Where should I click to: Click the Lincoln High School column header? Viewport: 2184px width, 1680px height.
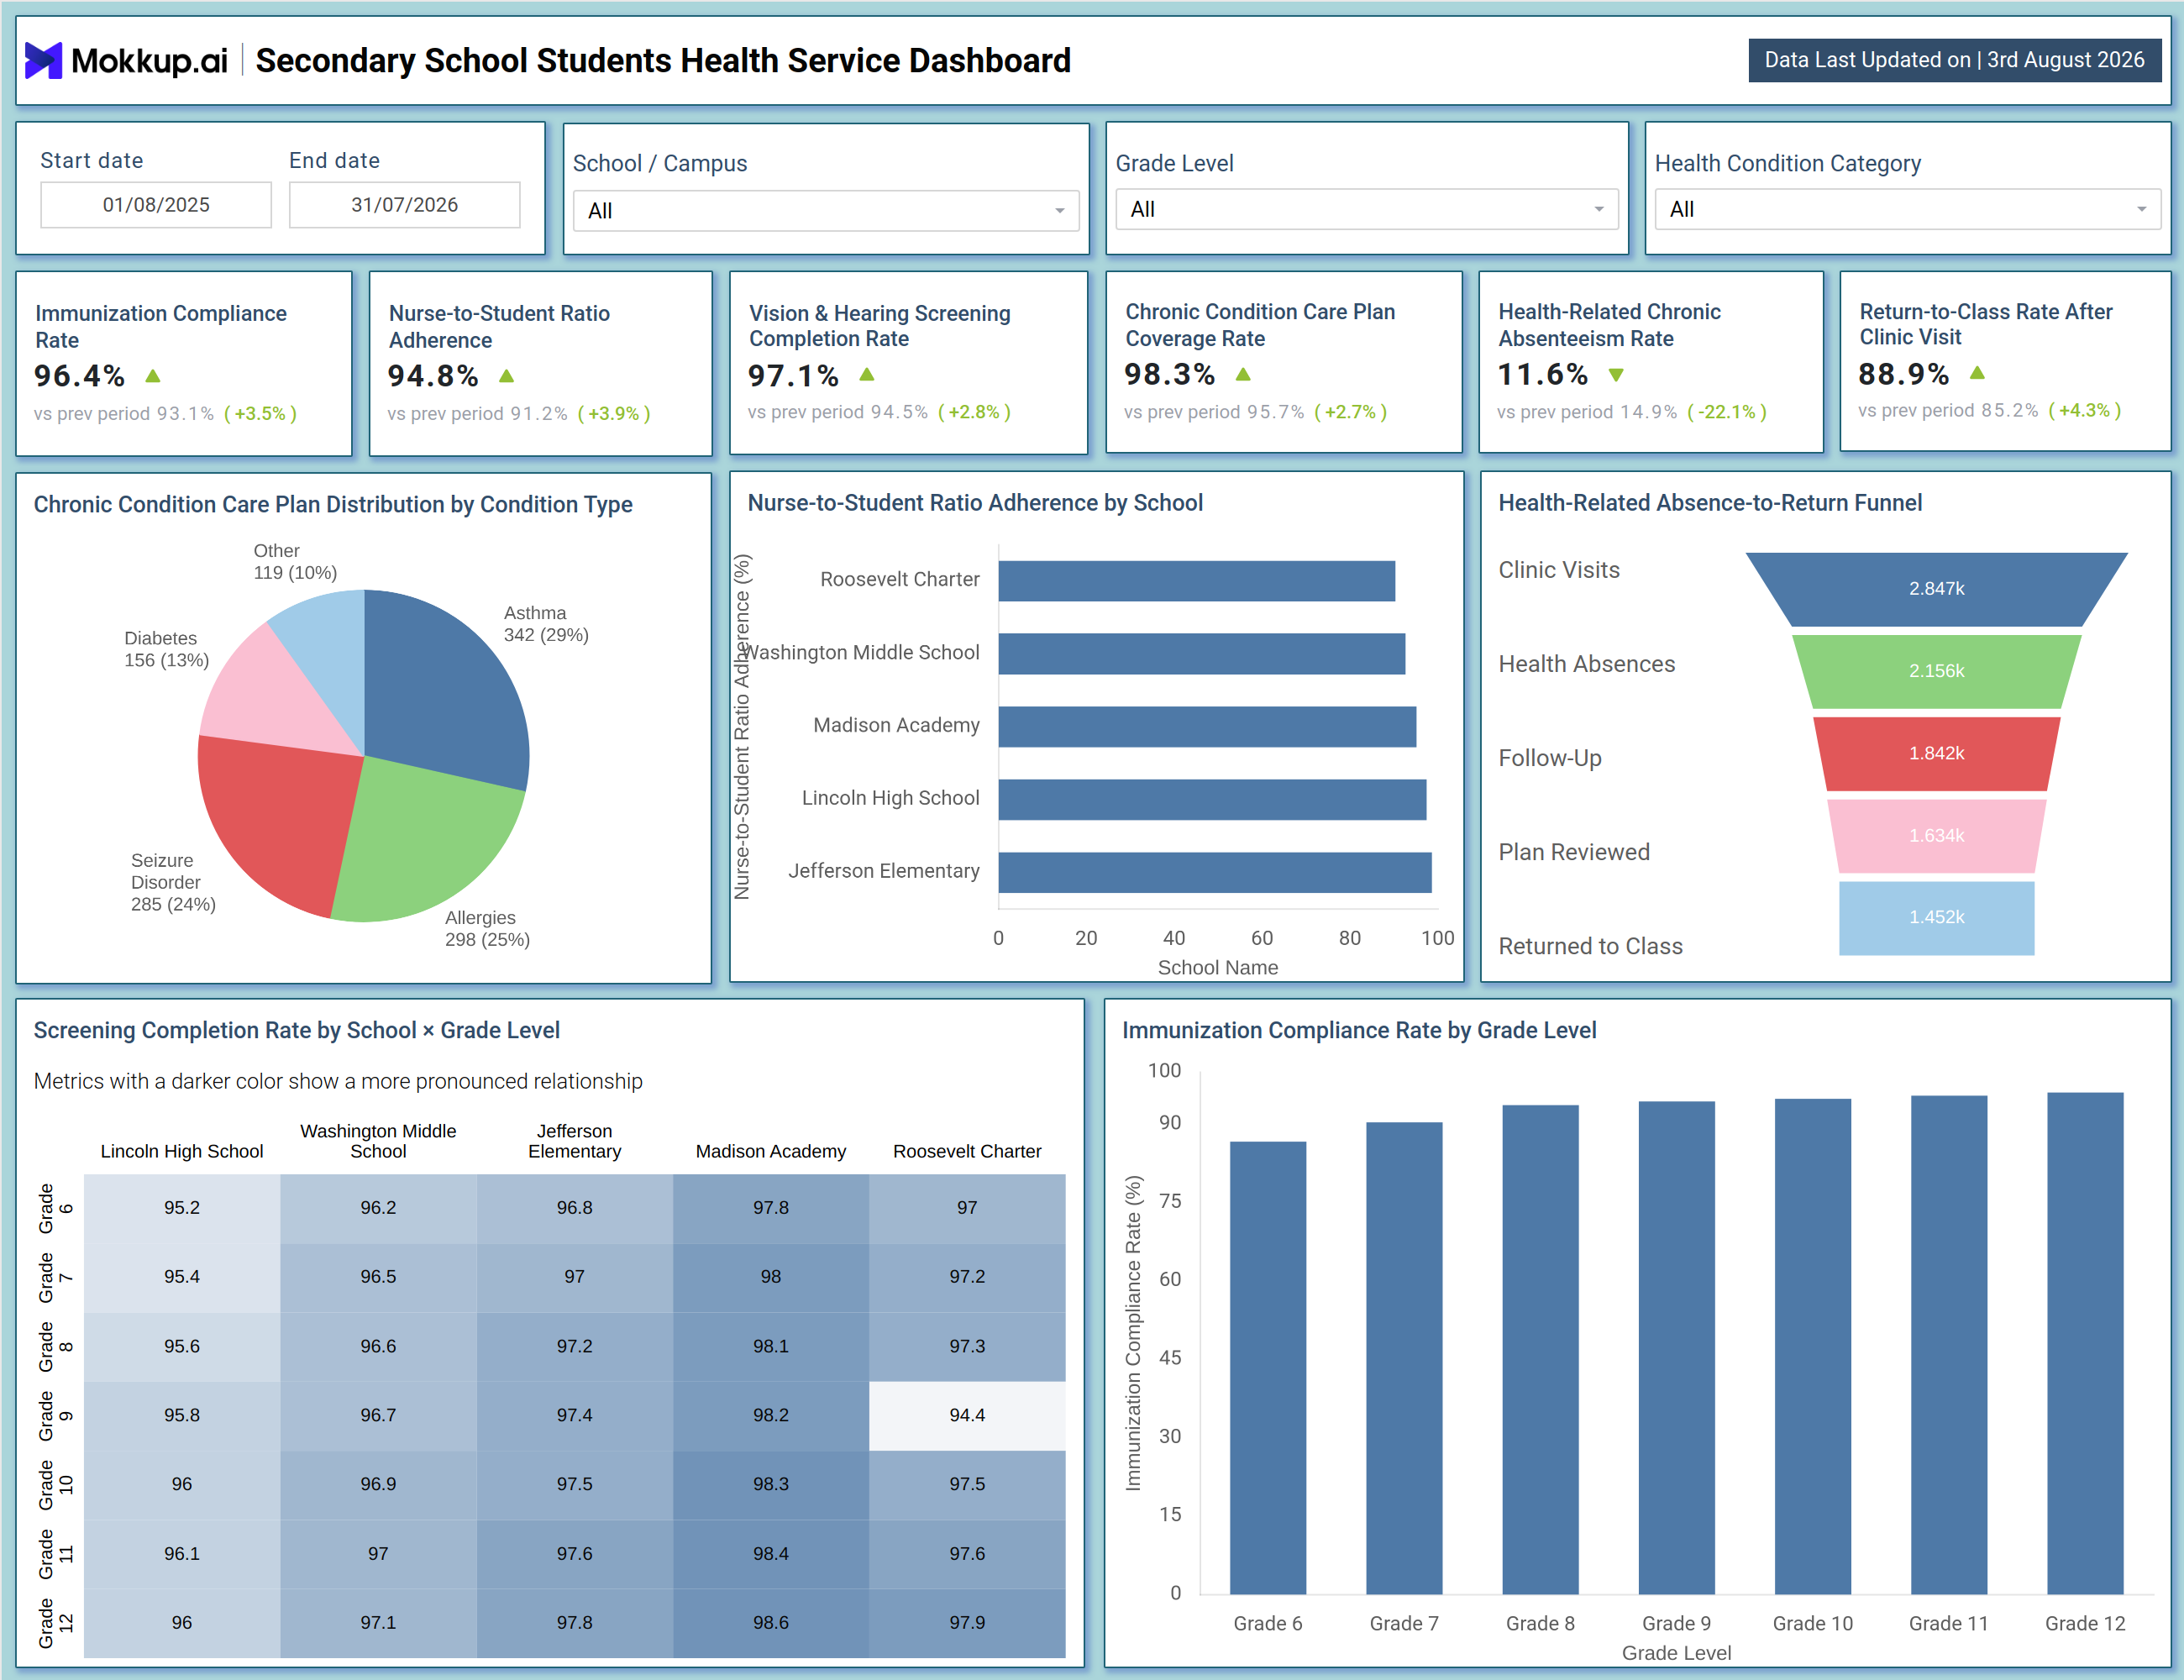182,1151
